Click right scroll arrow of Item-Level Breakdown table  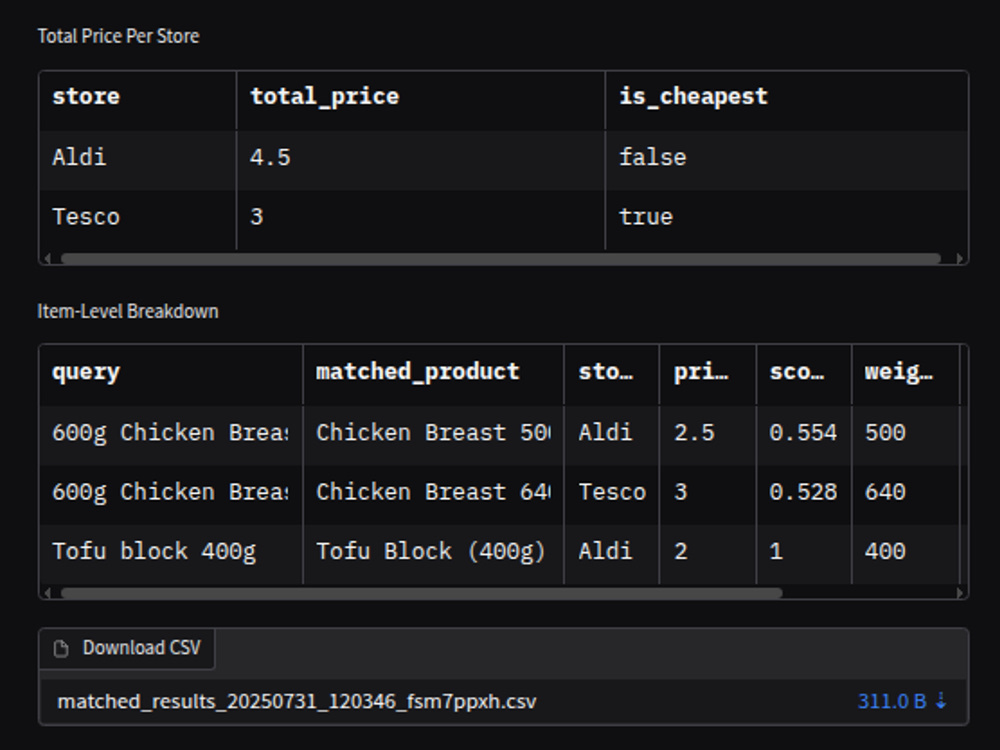coord(960,592)
